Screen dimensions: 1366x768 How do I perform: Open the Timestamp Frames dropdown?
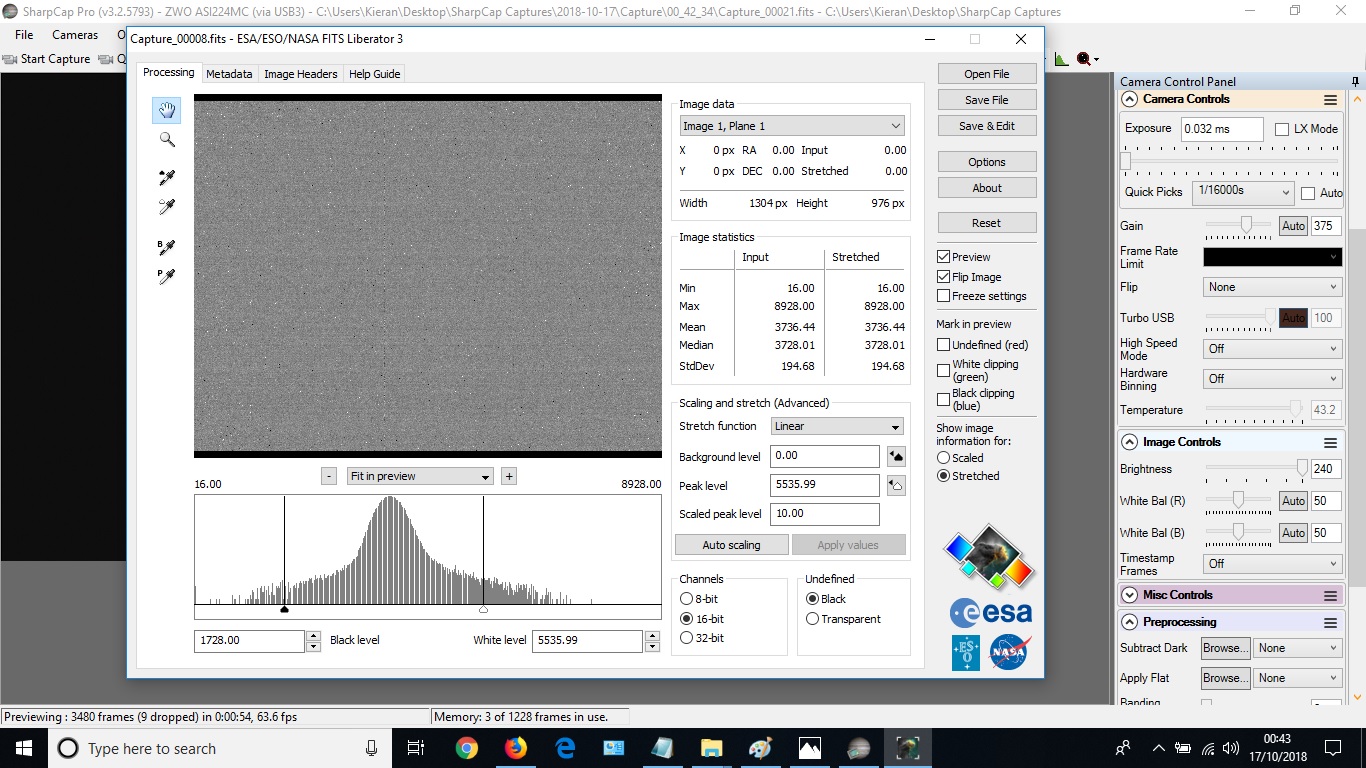1272,564
